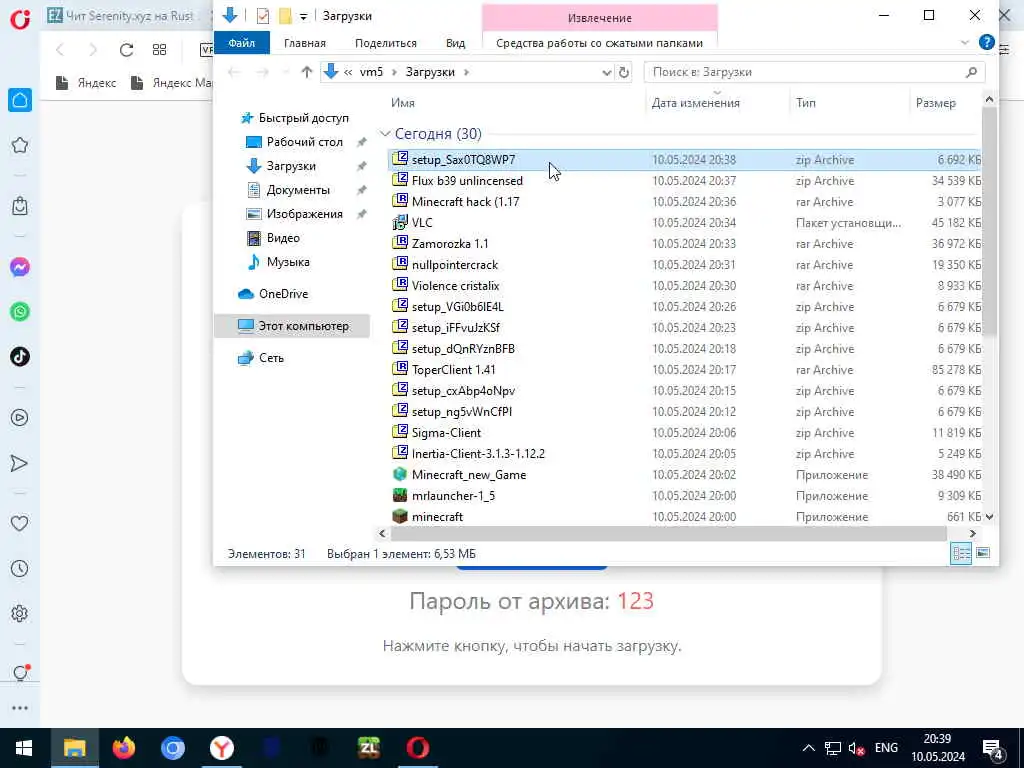The height and width of the screenshot is (768, 1024).
Task: Click the horizontal scrollbar of file list
Action: point(669,534)
